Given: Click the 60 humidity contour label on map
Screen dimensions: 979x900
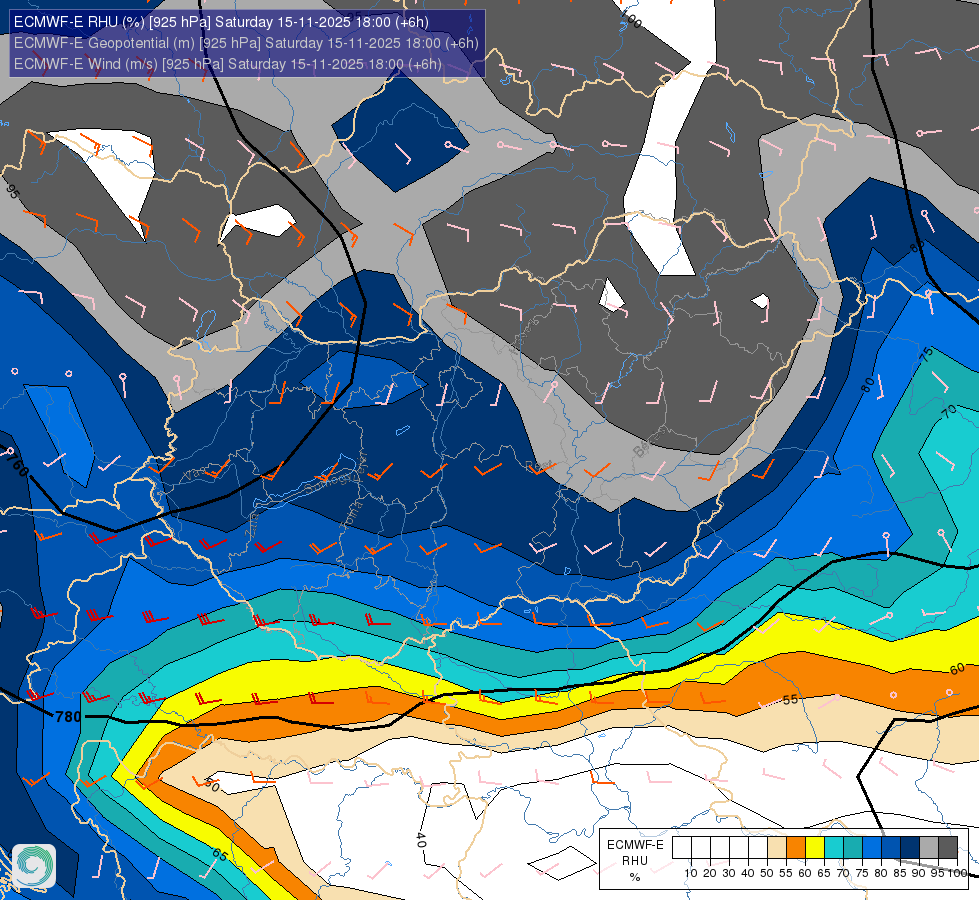Looking at the screenshot, I should pos(957,670).
